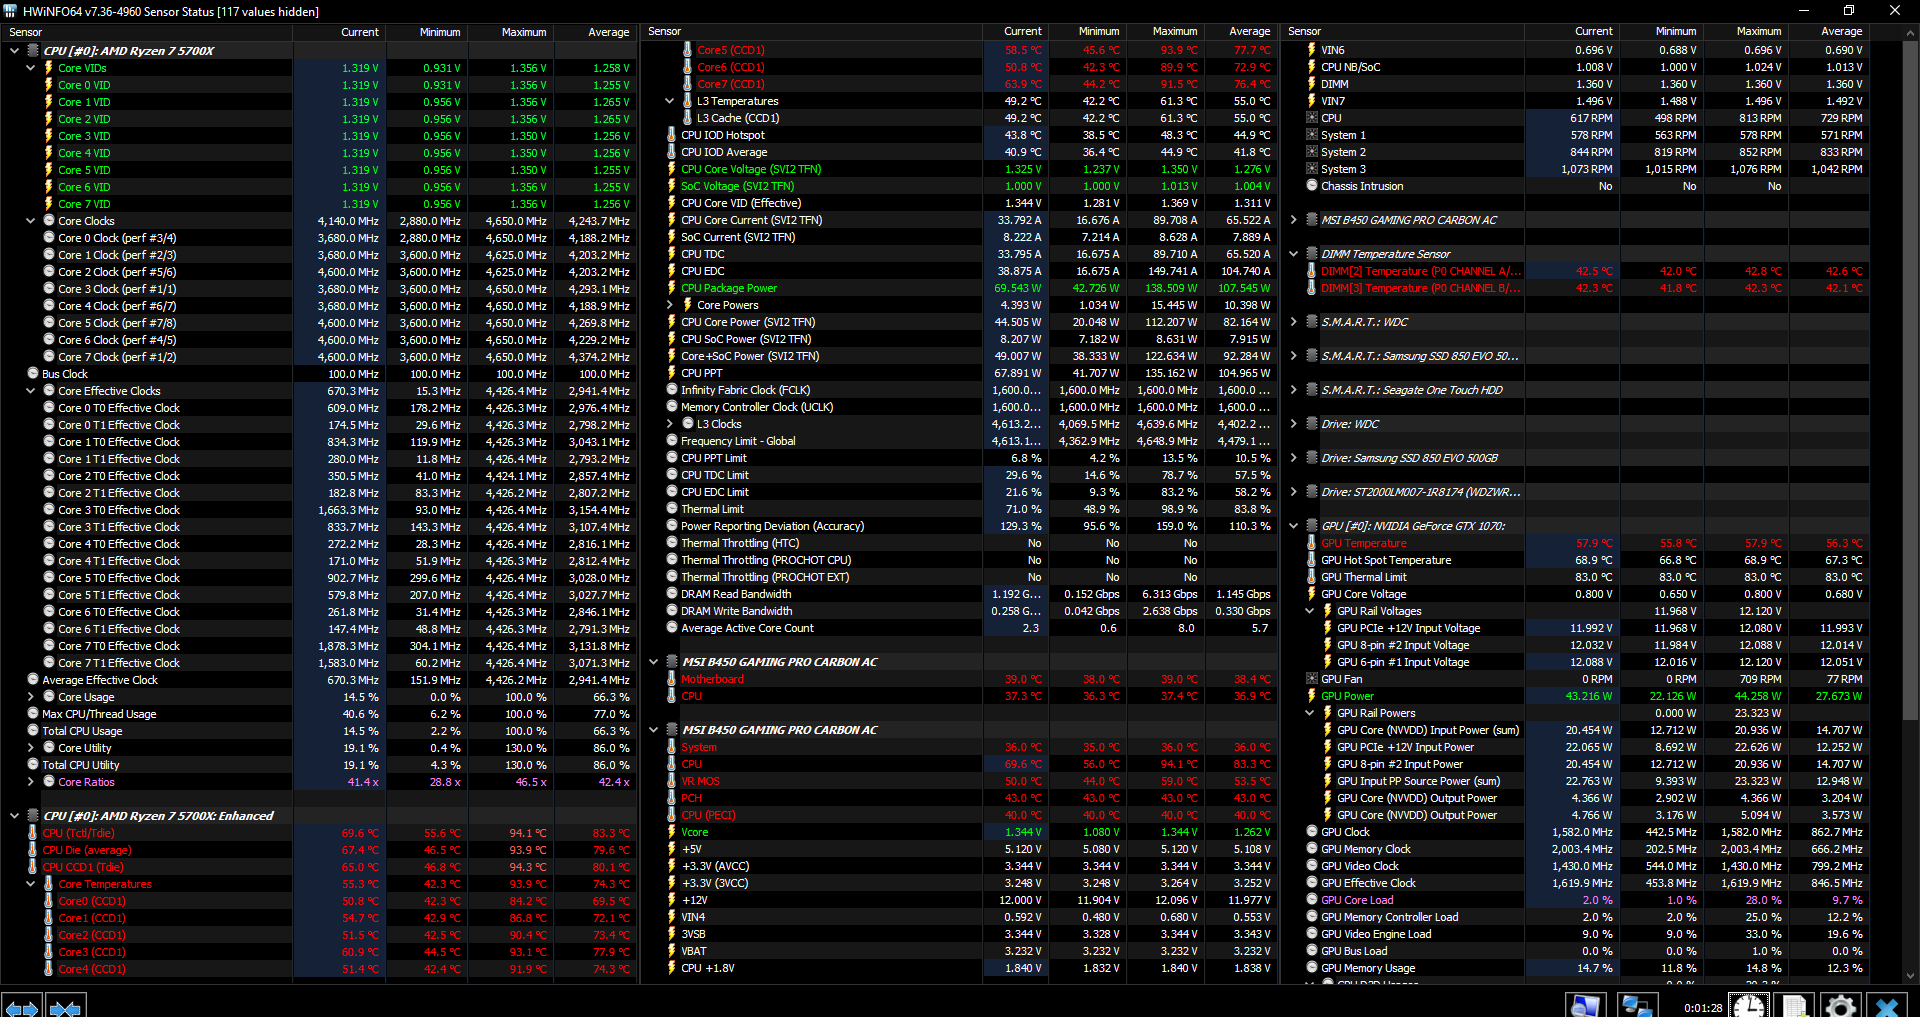The image size is (1920, 1017).
Task: Click the 0:01:28 elapsed time readout
Action: (x=1703, y=1008)
